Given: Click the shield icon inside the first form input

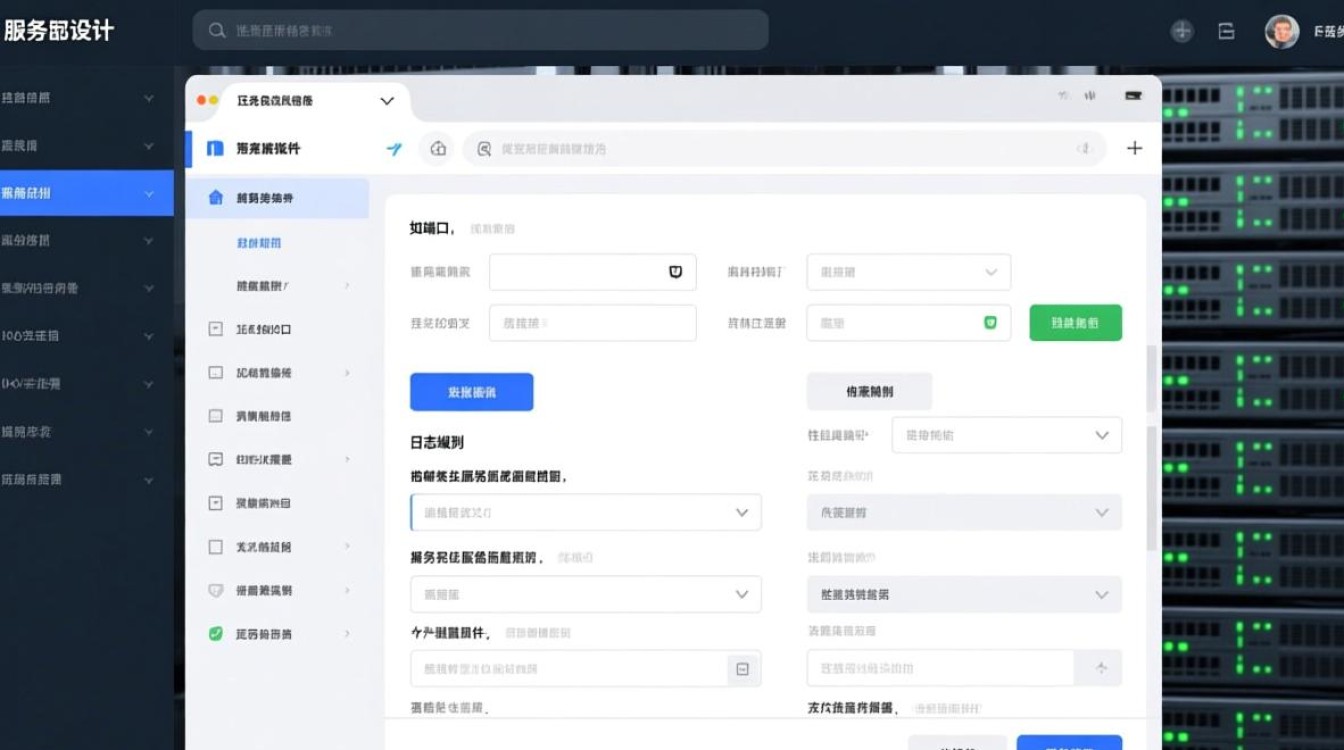Looking at the screenshot, I should pos(674,271).
